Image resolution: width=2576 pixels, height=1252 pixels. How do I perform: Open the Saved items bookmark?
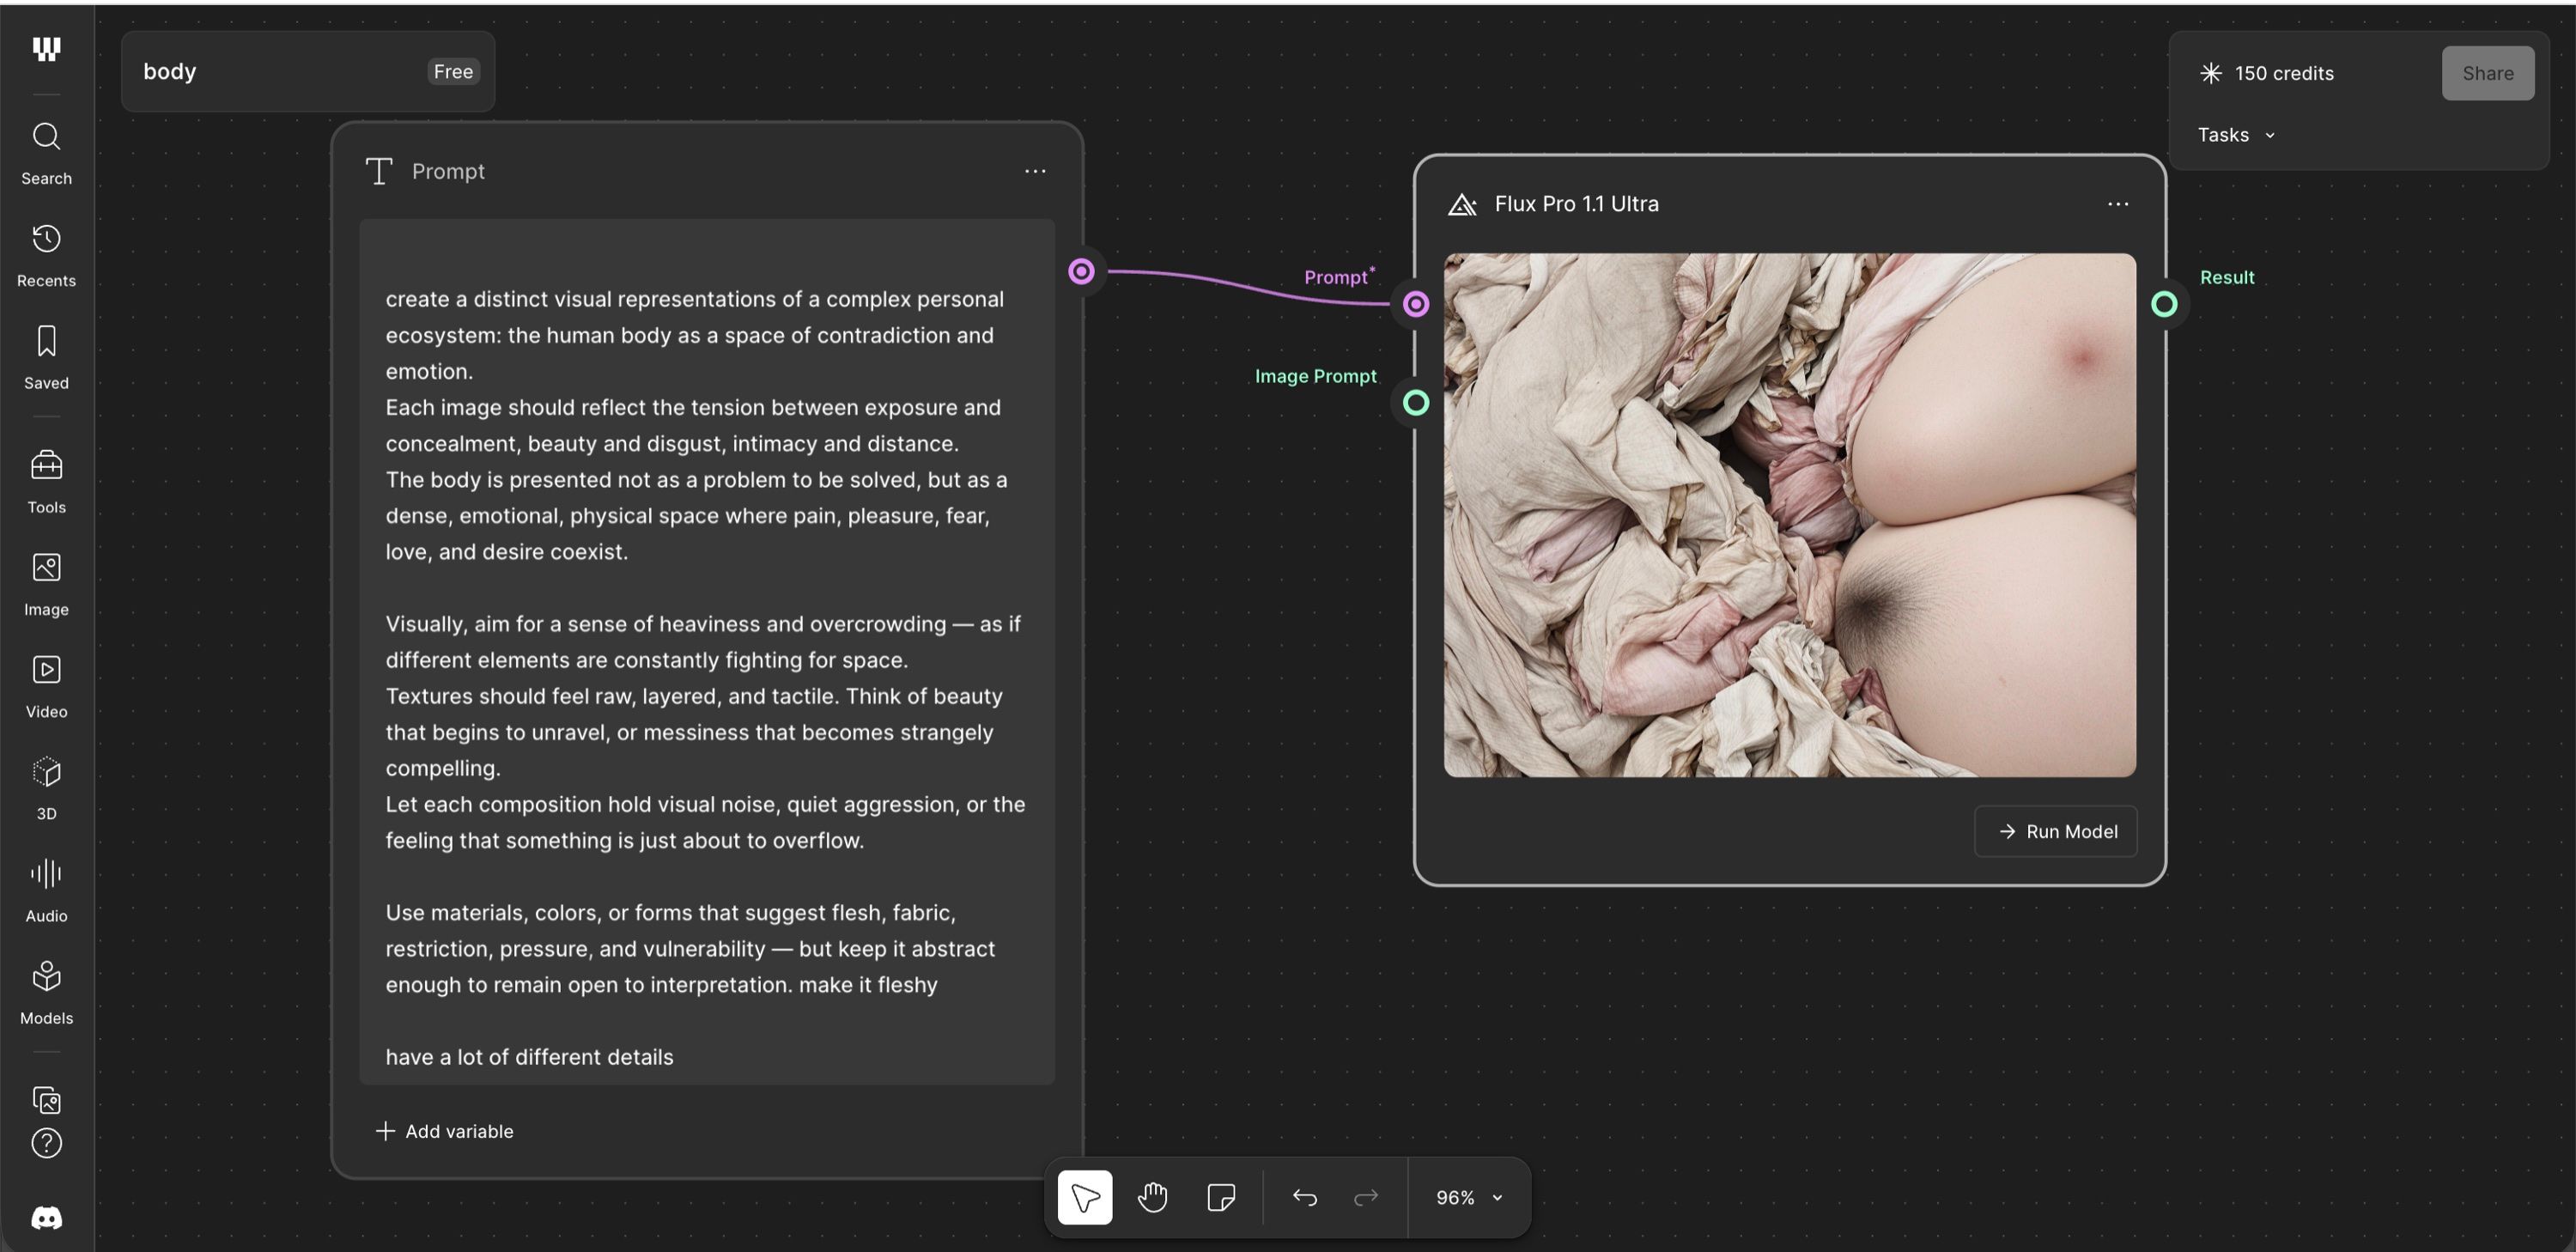click(46, 358)
